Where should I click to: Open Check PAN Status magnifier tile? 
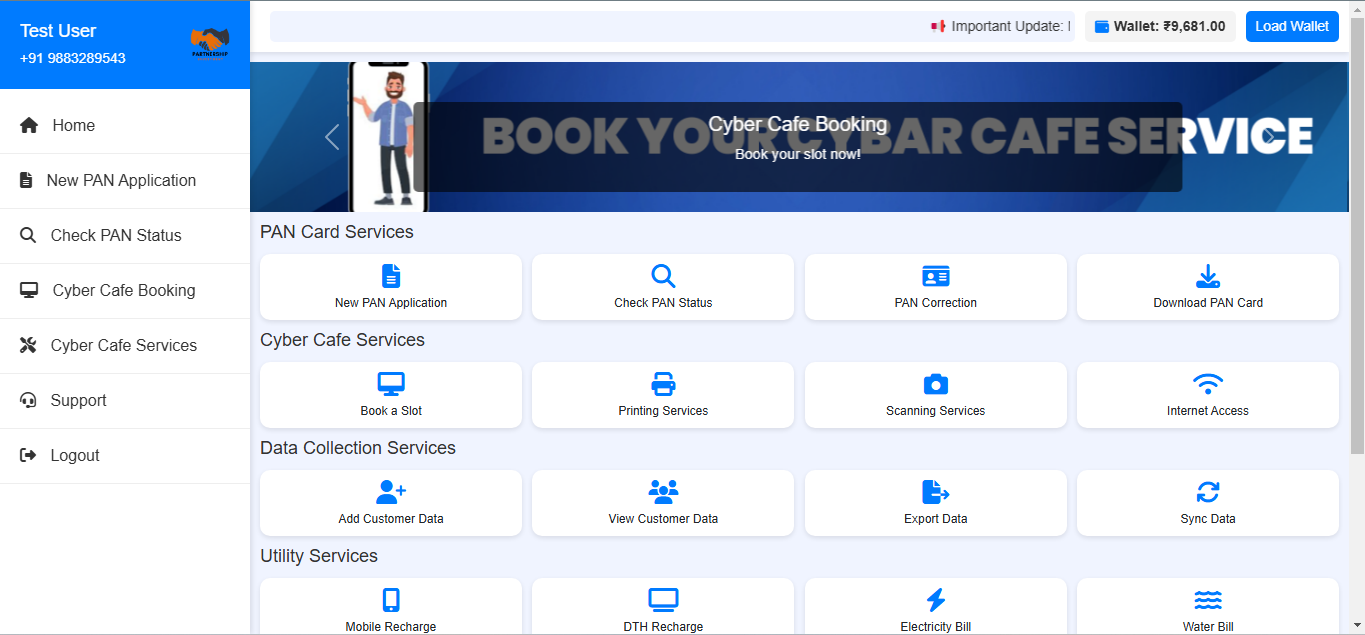click(x=663, y=277)
